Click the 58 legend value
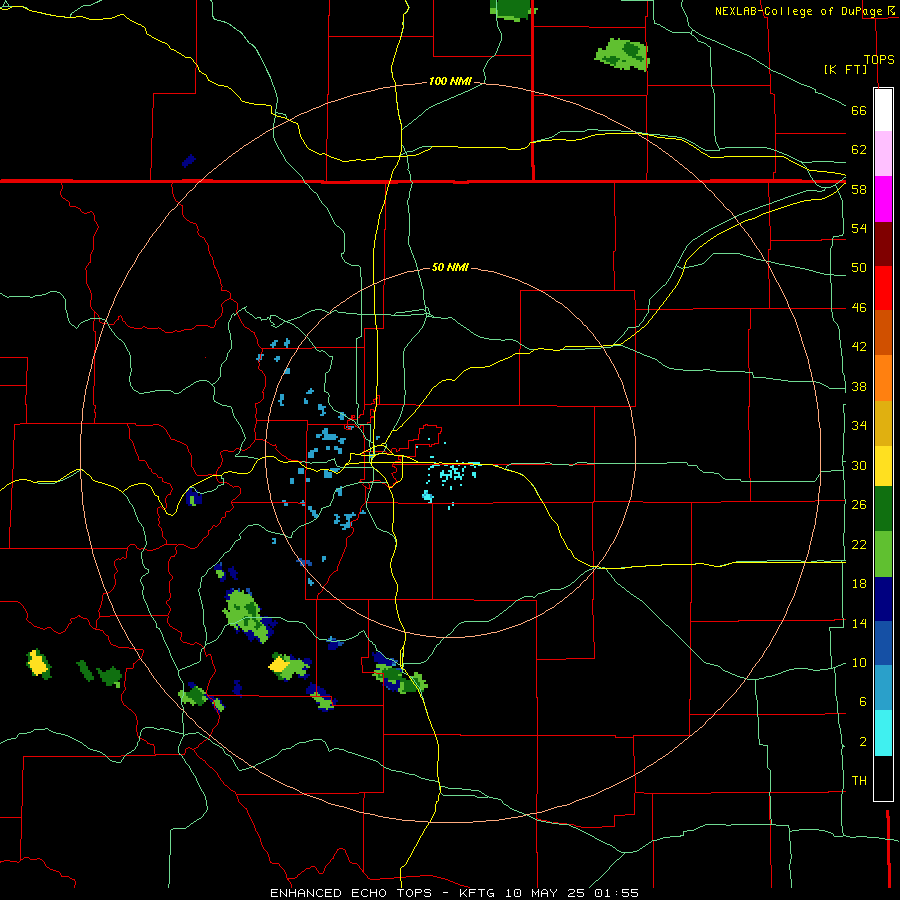 click(859, 189)
